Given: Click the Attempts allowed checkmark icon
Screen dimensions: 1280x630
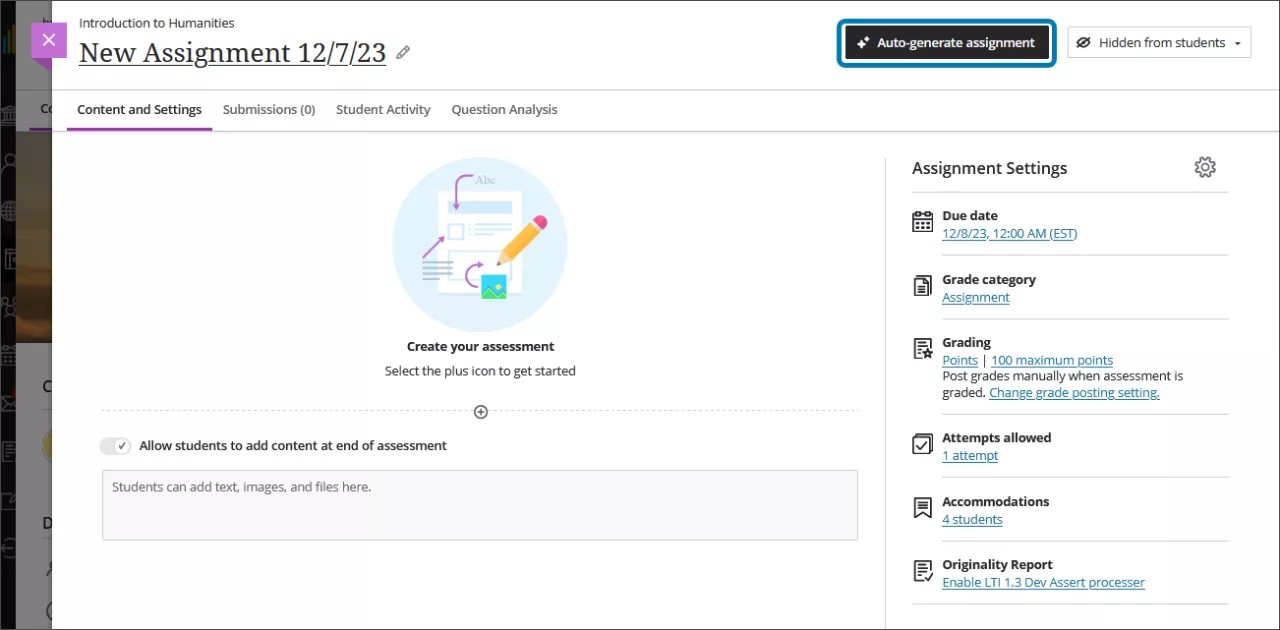Looking at the screenshot, I should [922, 443].
